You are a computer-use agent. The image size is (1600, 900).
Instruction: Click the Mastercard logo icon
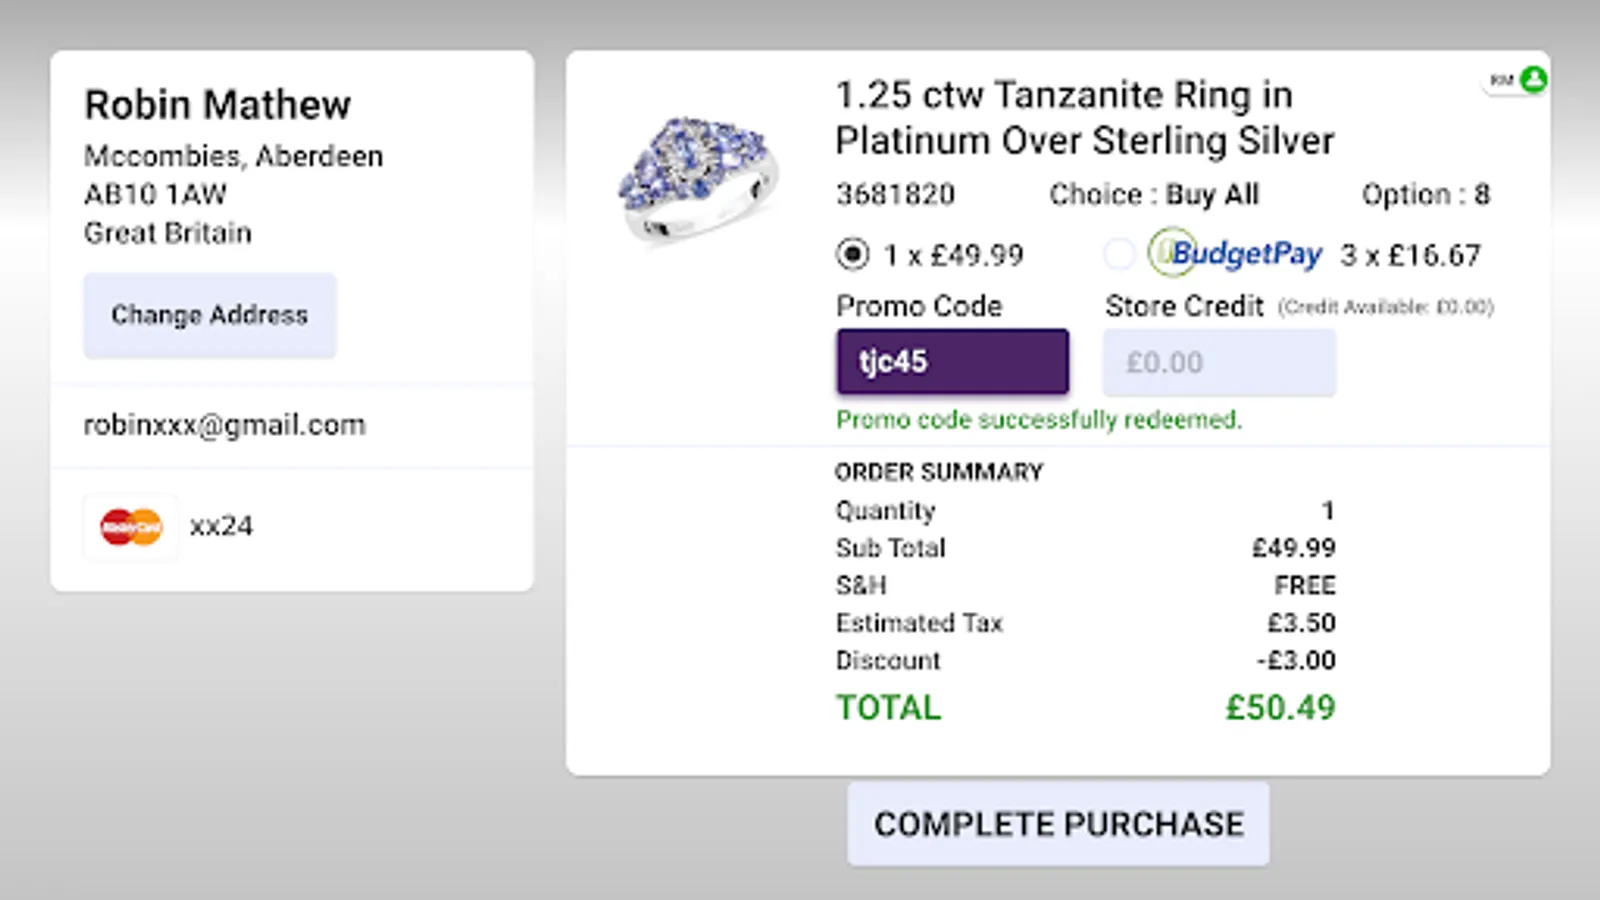tap(131, 527)
